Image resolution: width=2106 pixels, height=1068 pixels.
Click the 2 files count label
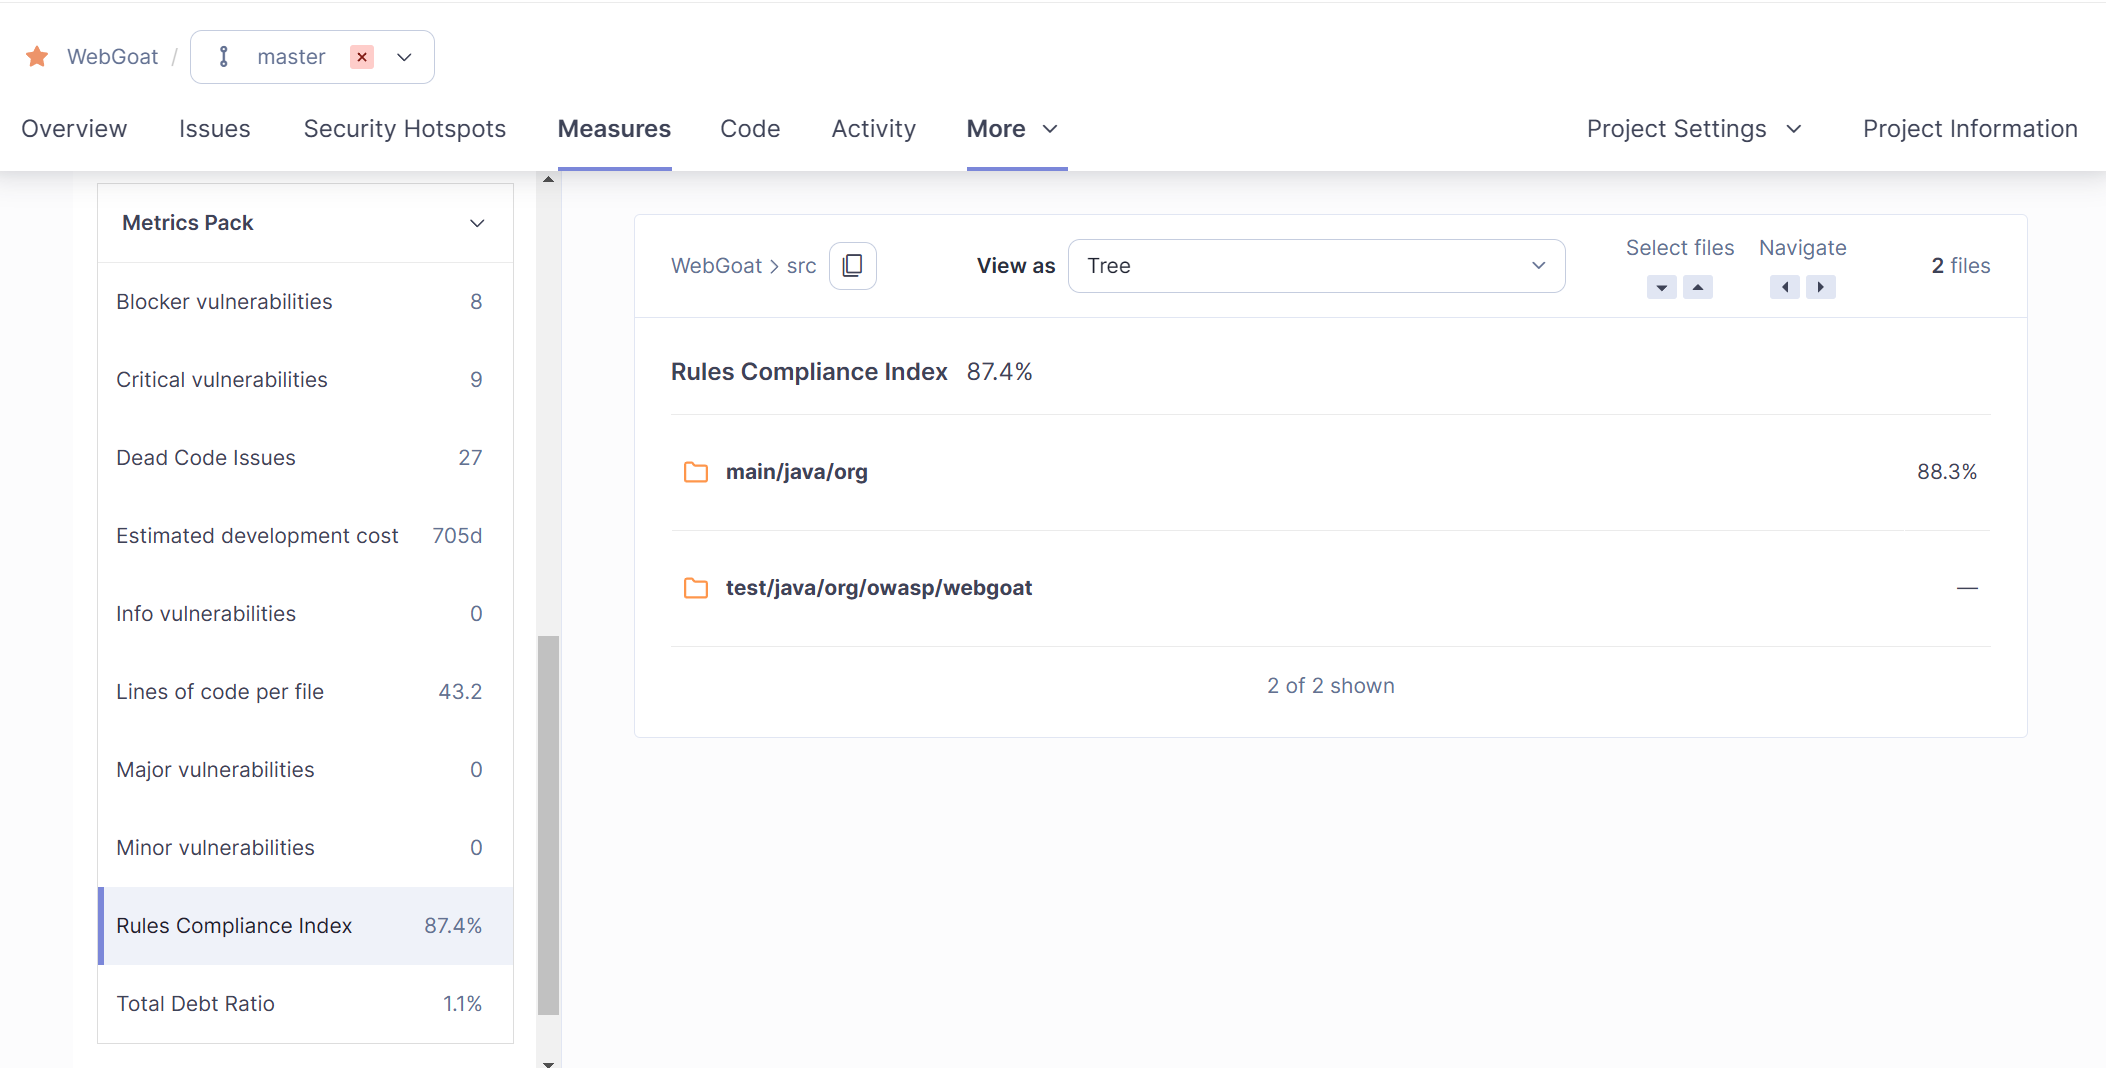(1961, 266)
